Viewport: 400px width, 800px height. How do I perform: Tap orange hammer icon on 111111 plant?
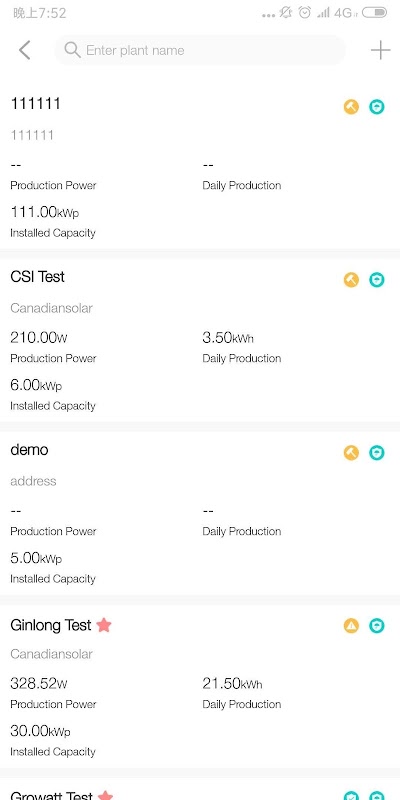(x=351, y=107)
